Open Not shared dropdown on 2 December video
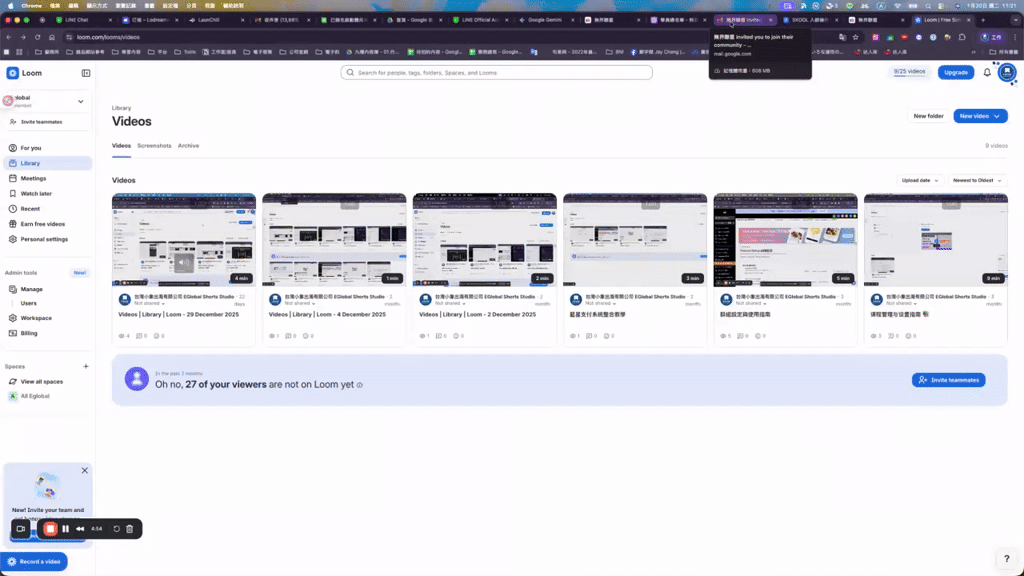 451,304
